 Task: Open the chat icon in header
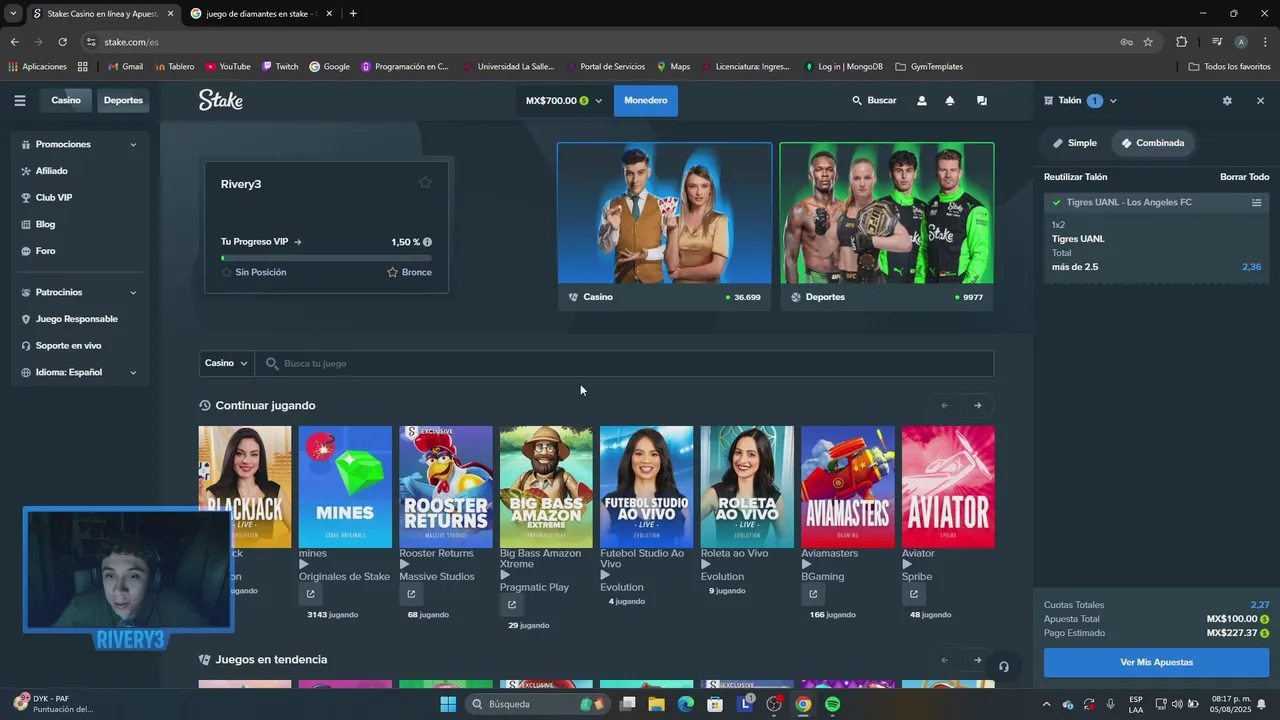pyautogui.click(x=982, y=101)
